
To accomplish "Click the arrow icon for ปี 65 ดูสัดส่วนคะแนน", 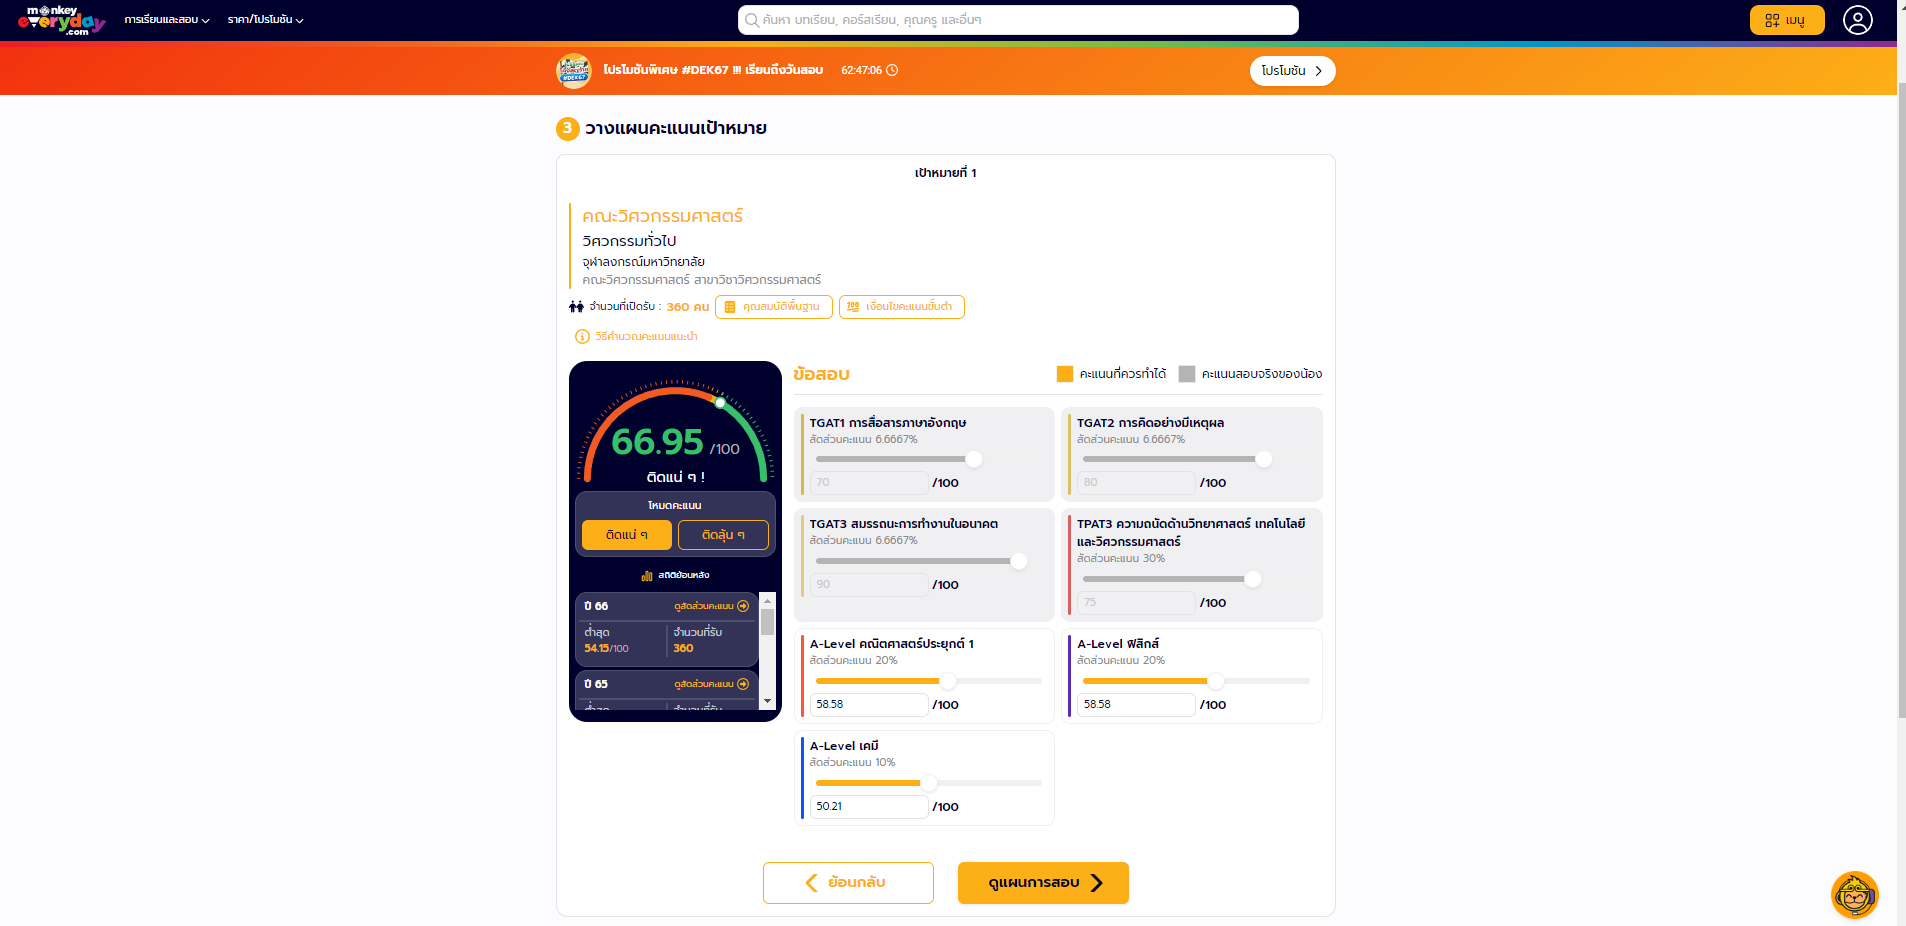I will tap(743, 684).
